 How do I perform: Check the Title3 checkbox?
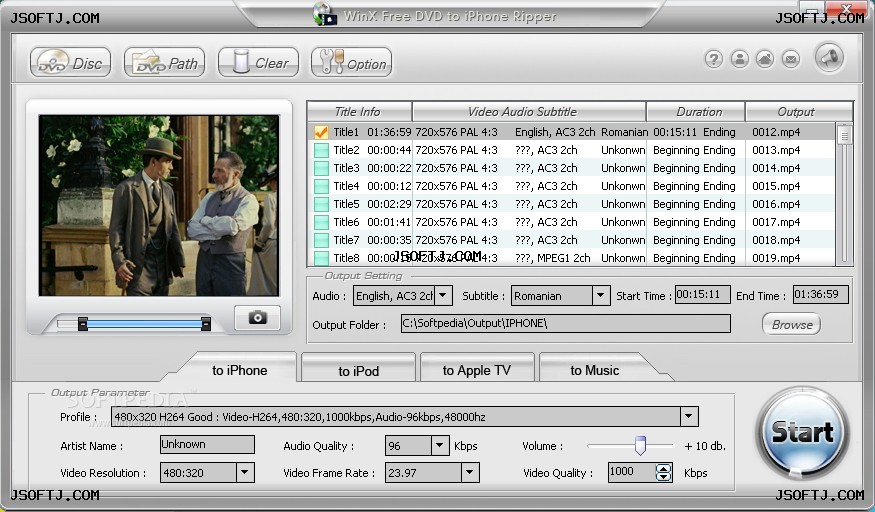(x=321, y=168)
